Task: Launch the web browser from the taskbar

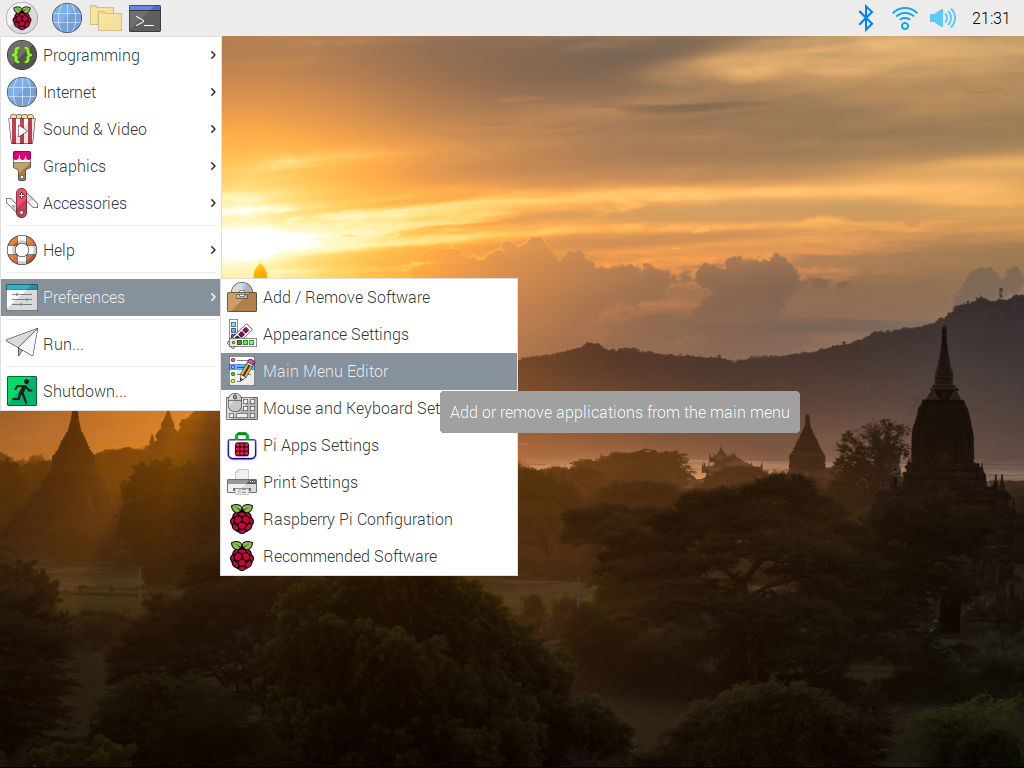Action: click(x=64, y=18)
